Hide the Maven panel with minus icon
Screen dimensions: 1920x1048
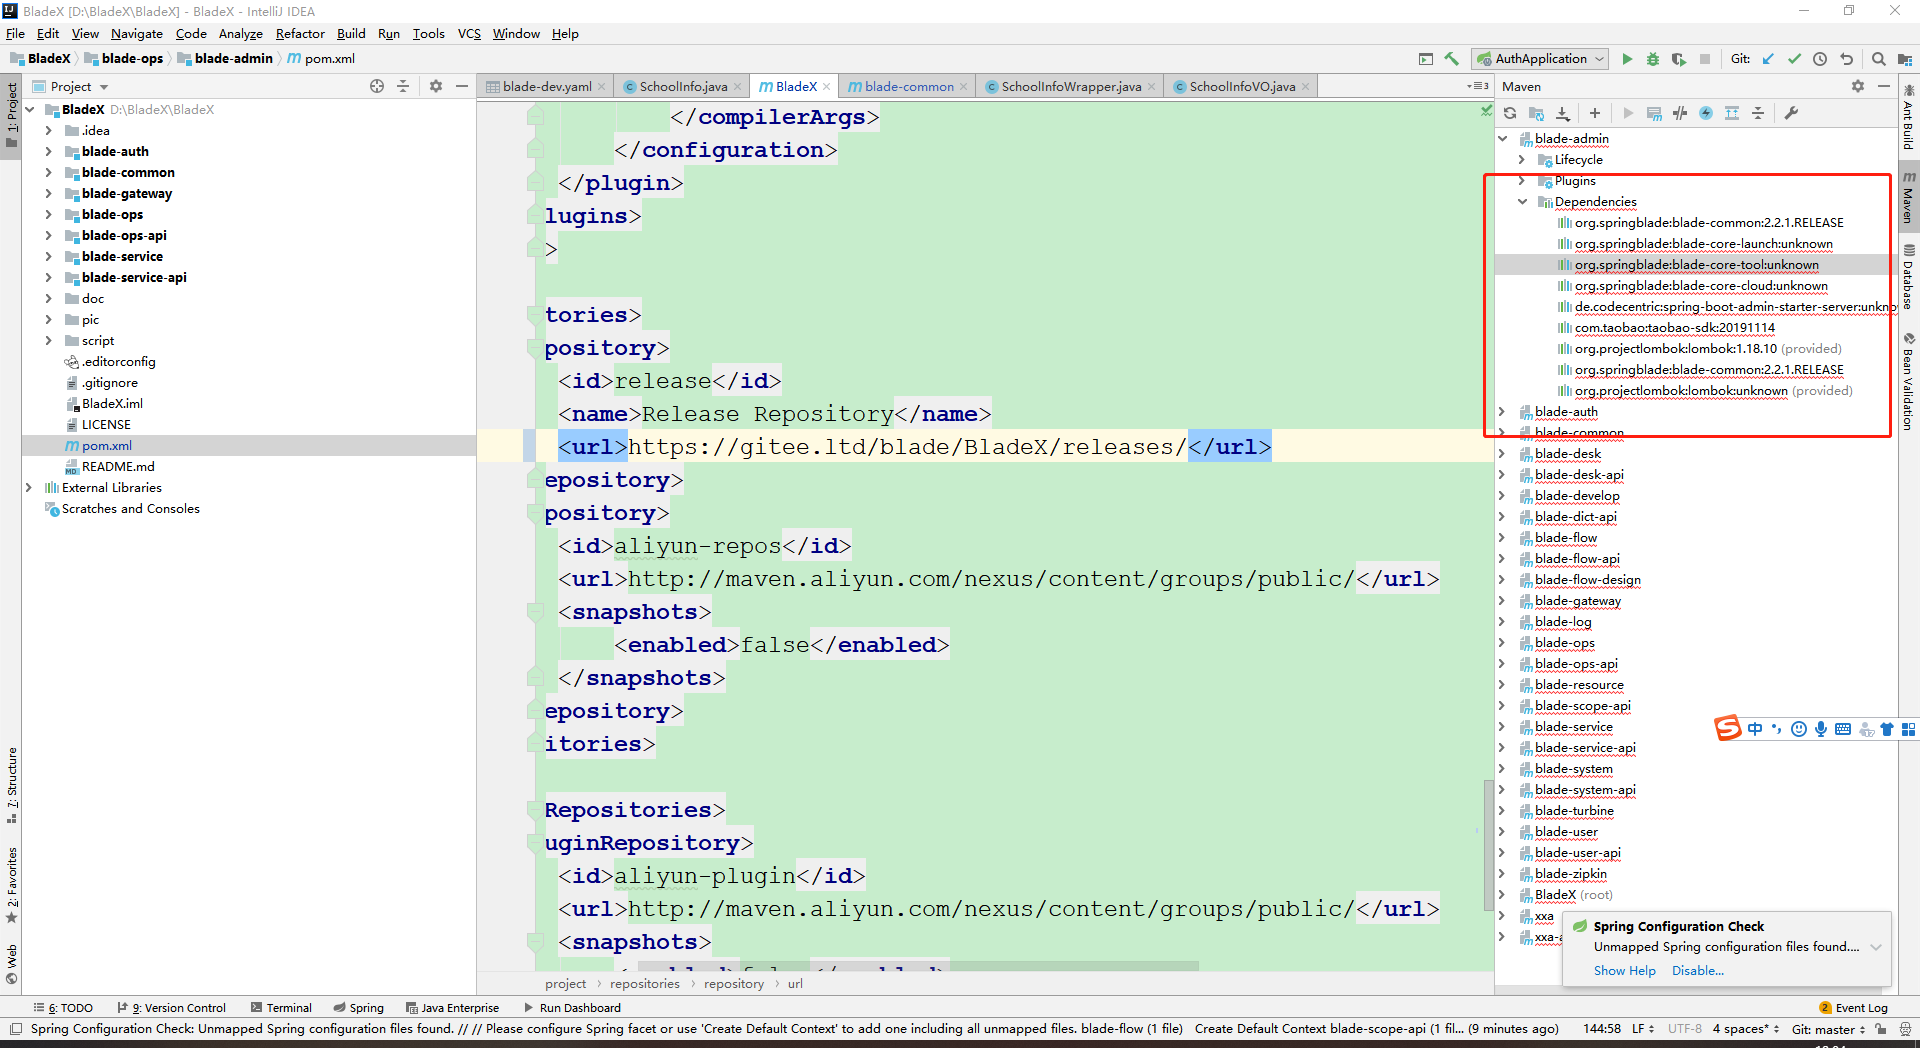(1884, 86)
